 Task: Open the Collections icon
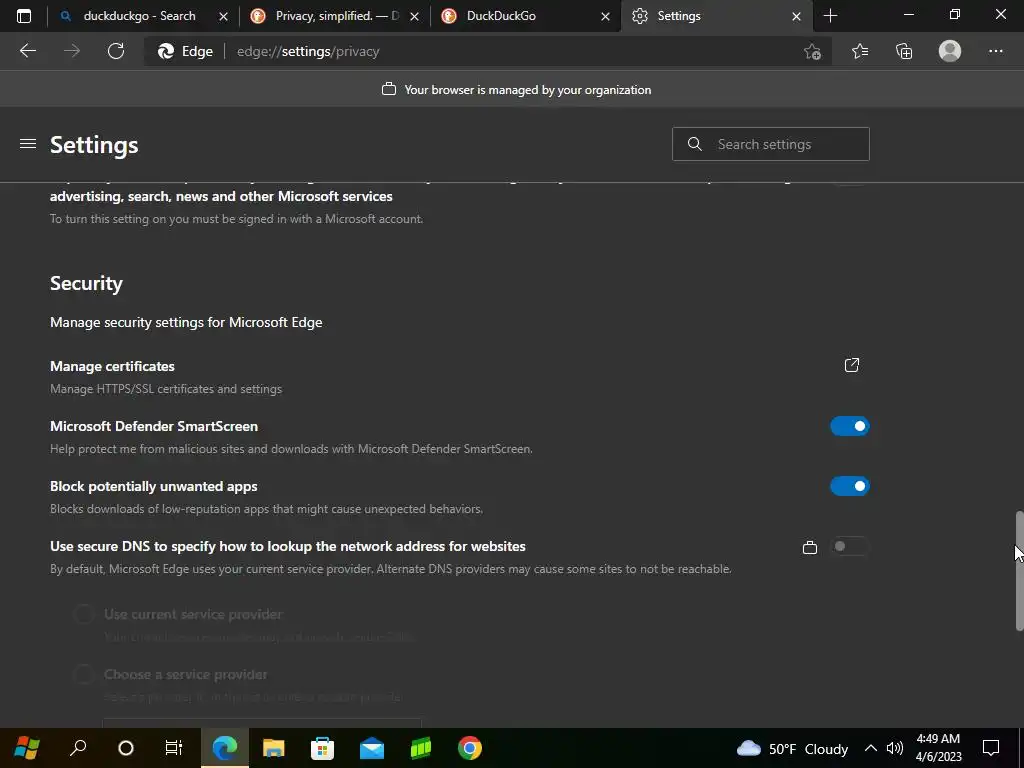(904, 51)
